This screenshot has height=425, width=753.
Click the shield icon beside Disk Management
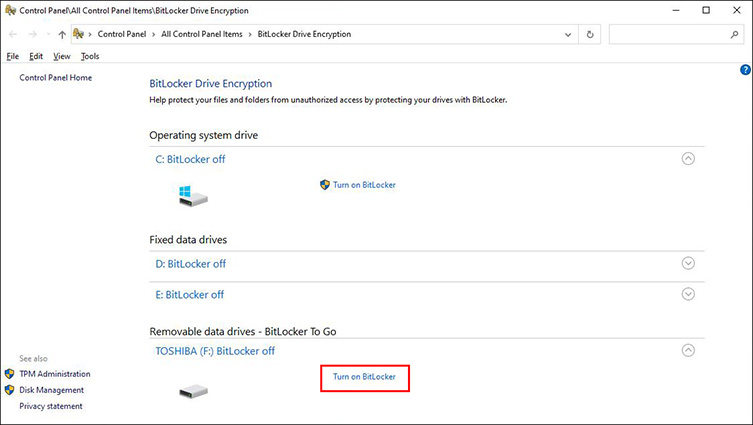(x=10, y=390)
